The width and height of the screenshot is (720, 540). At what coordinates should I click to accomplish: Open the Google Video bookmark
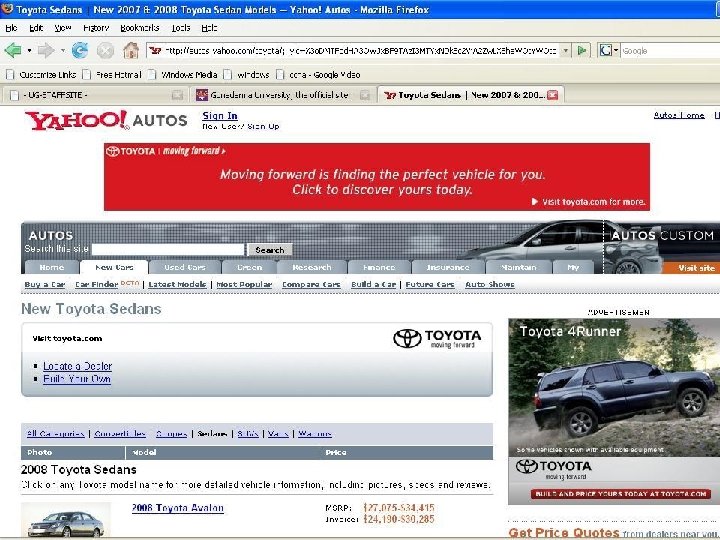click(318, 74)
